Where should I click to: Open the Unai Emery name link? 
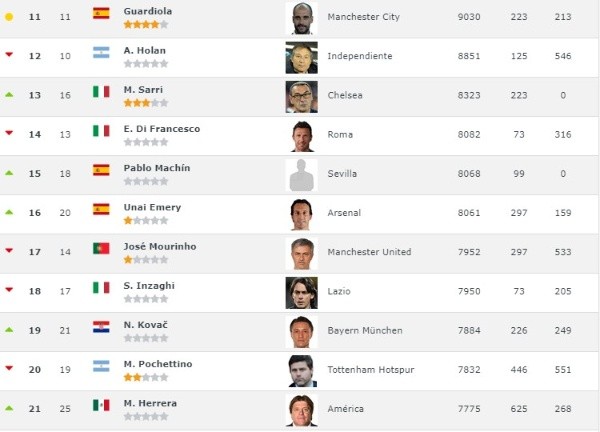pyautogui.click(x=152, y=207)
